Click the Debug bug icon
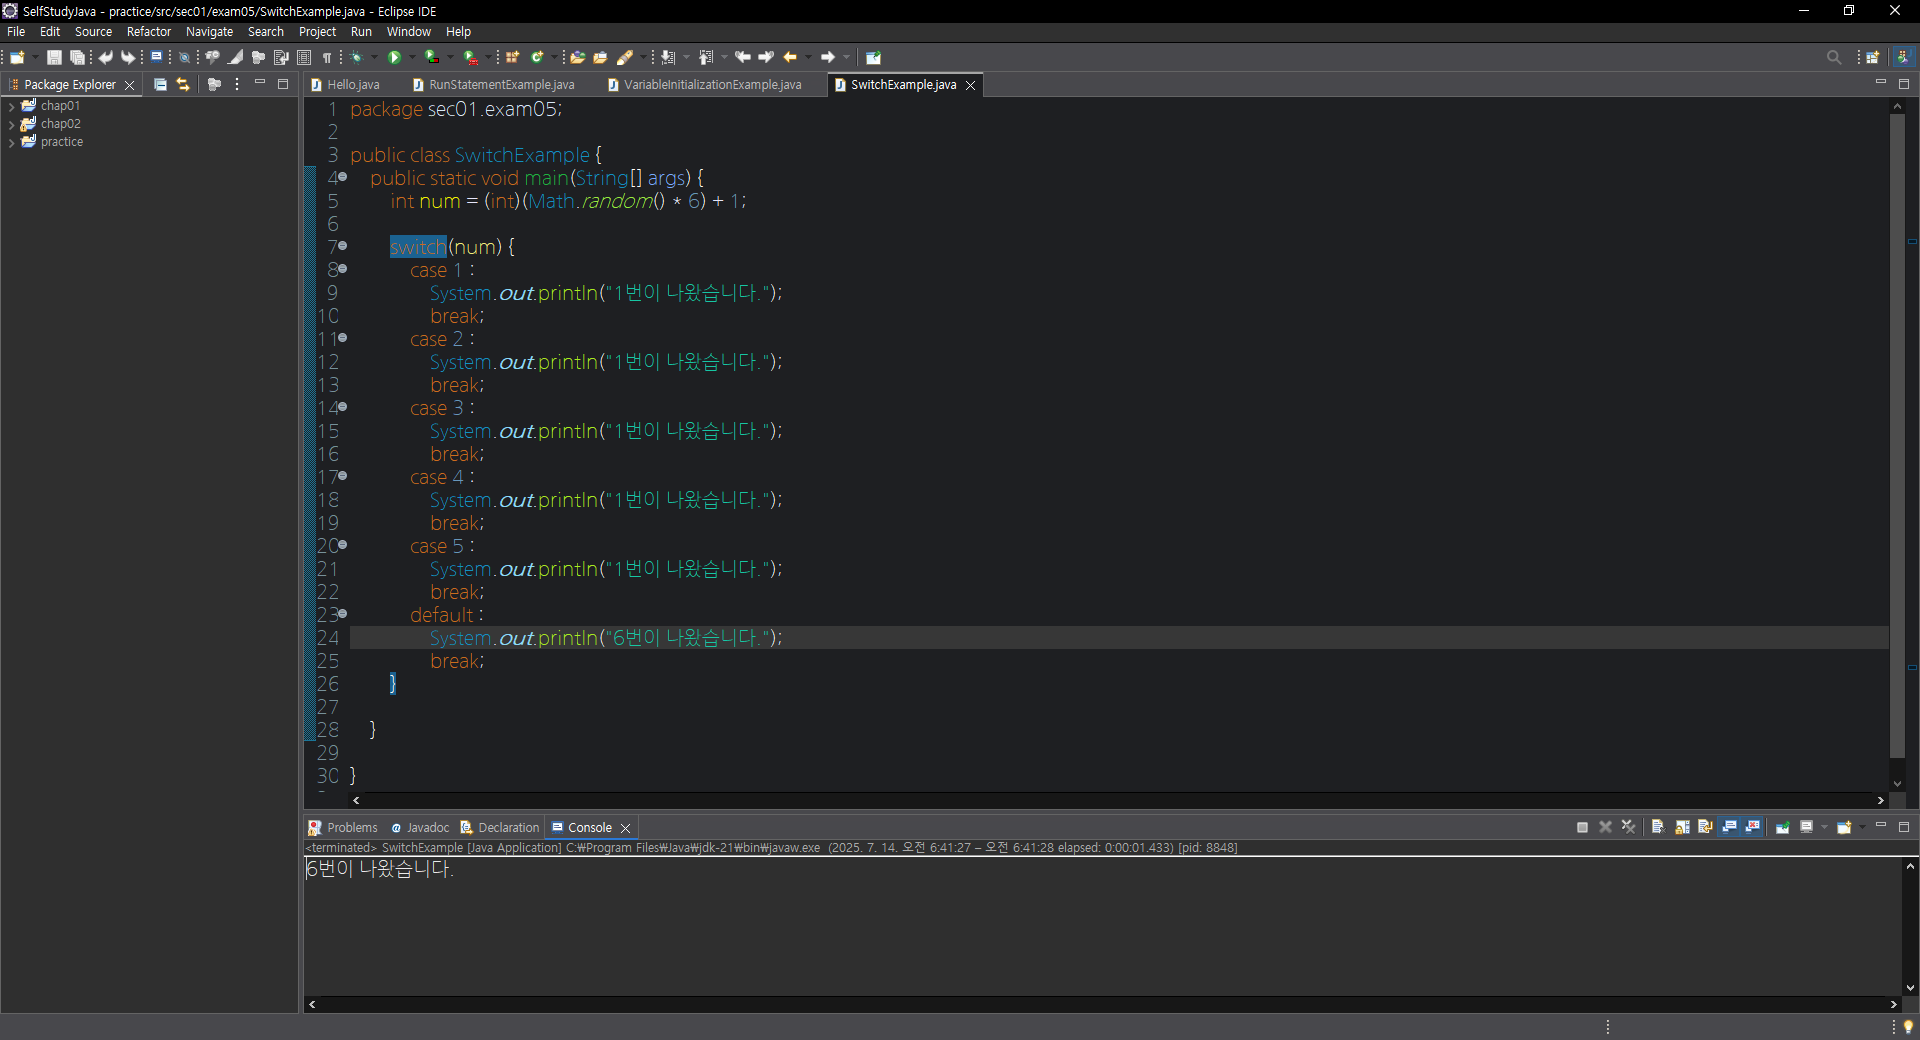The image size is (1920, 1040). (x=357, y=58)
